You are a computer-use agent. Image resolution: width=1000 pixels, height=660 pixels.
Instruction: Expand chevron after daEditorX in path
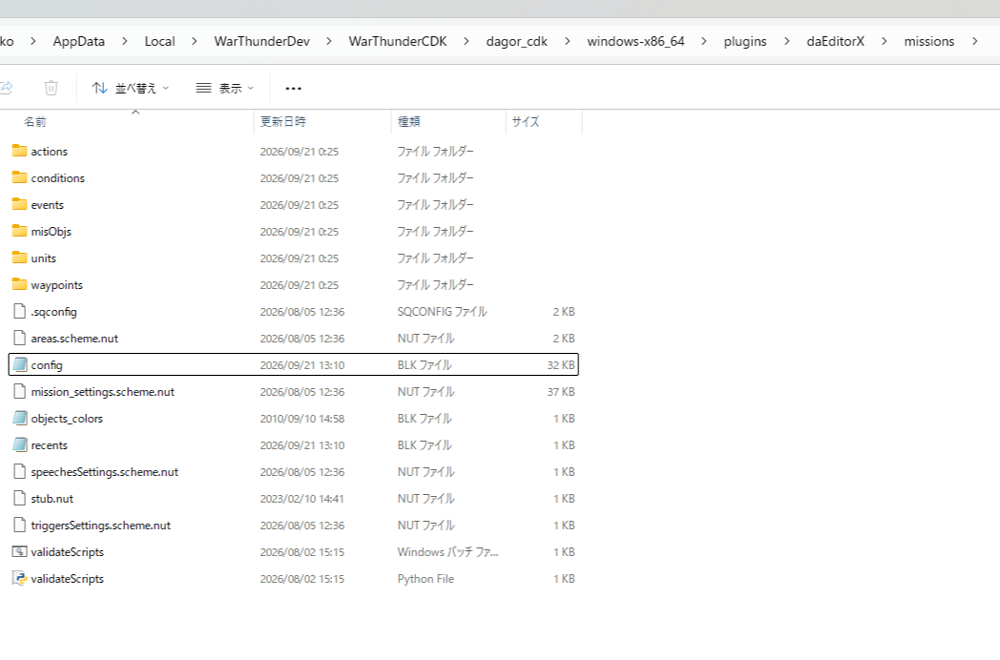pyautogui.click(x=884, y=41)
